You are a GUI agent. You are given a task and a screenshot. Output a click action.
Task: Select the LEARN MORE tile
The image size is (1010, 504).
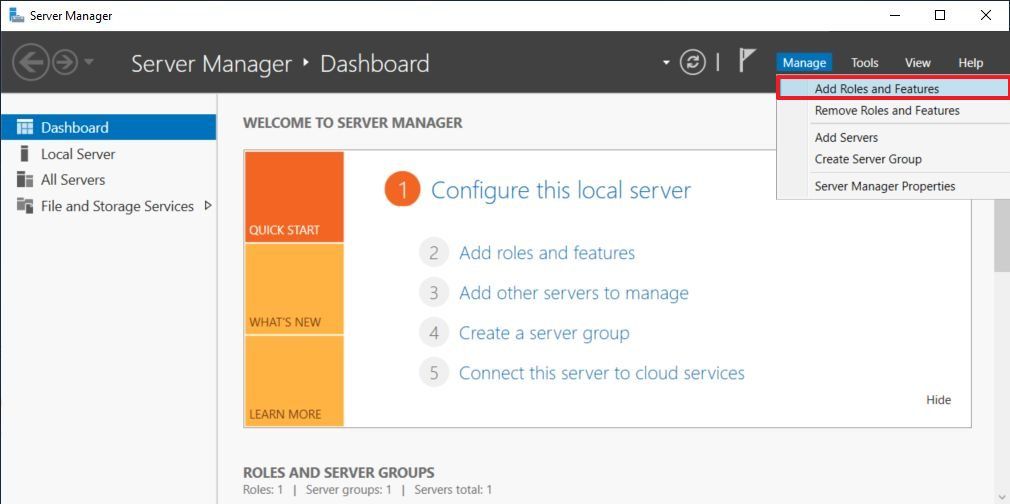point(294,381)
